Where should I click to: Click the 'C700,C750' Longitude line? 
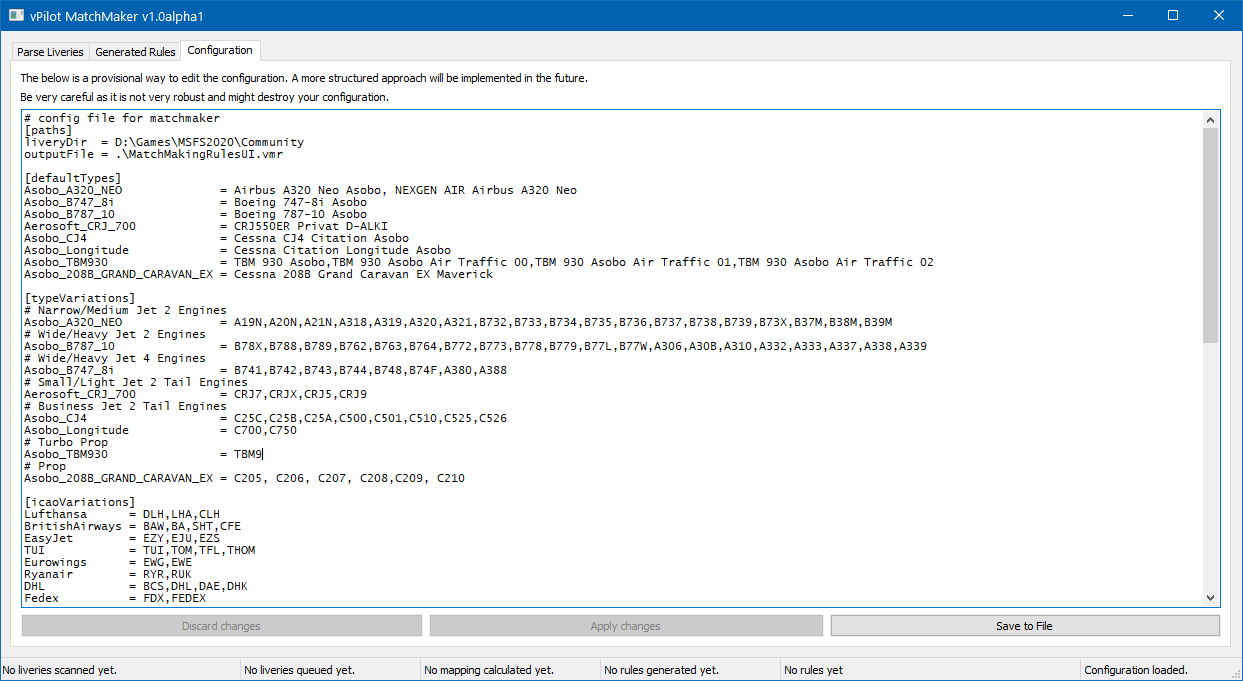pyautogui.click(x=161, y=430)
